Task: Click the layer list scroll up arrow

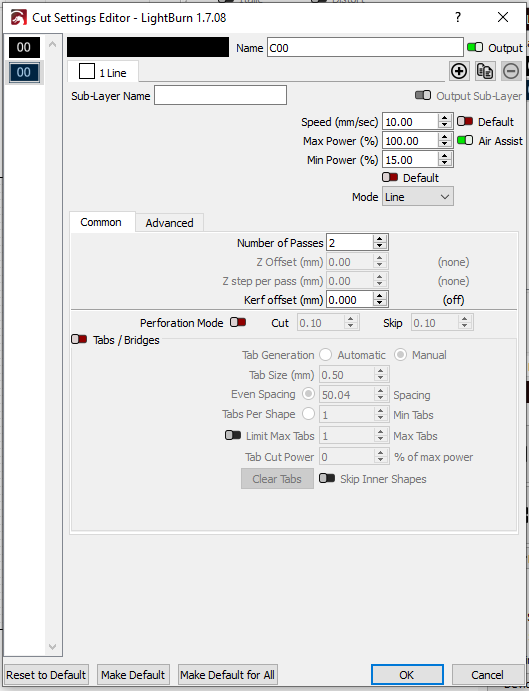Action: (x=52, y=44)
